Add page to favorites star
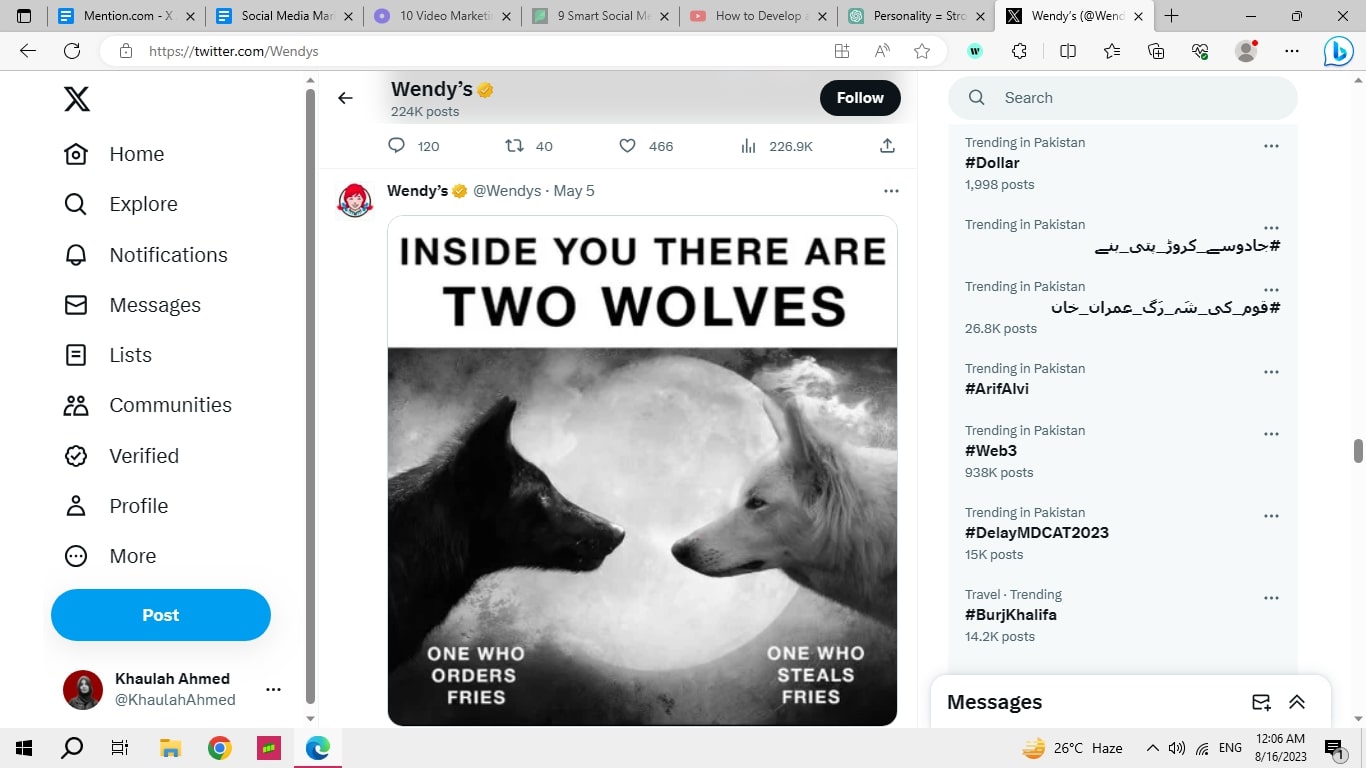Image resolution: width=1366 pixels, height=768 pixels. (922, 51)
